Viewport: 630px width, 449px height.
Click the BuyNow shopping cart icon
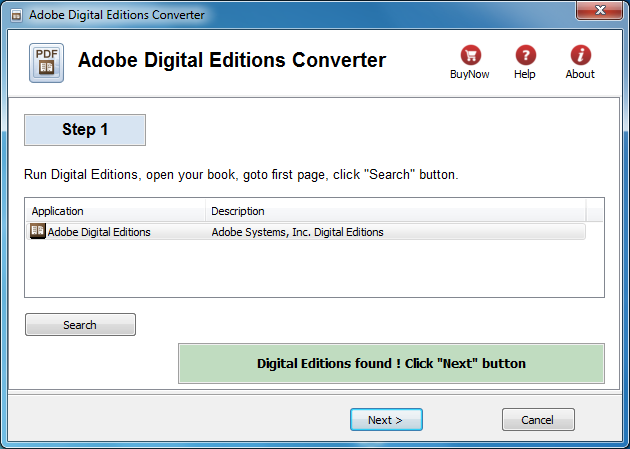coord(470,55)
